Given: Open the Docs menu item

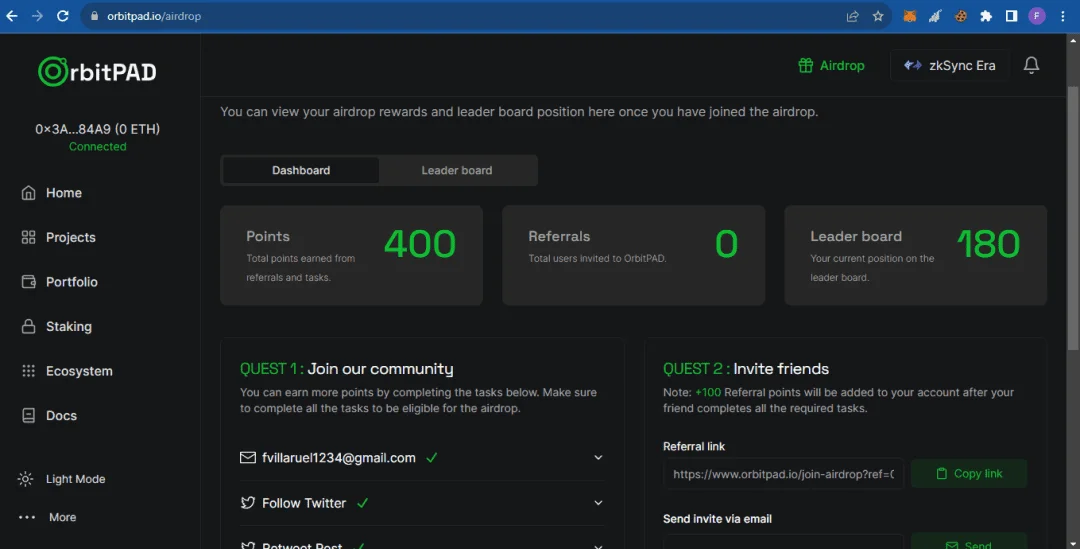Looking at the screenshot, I should coord(49,415).
